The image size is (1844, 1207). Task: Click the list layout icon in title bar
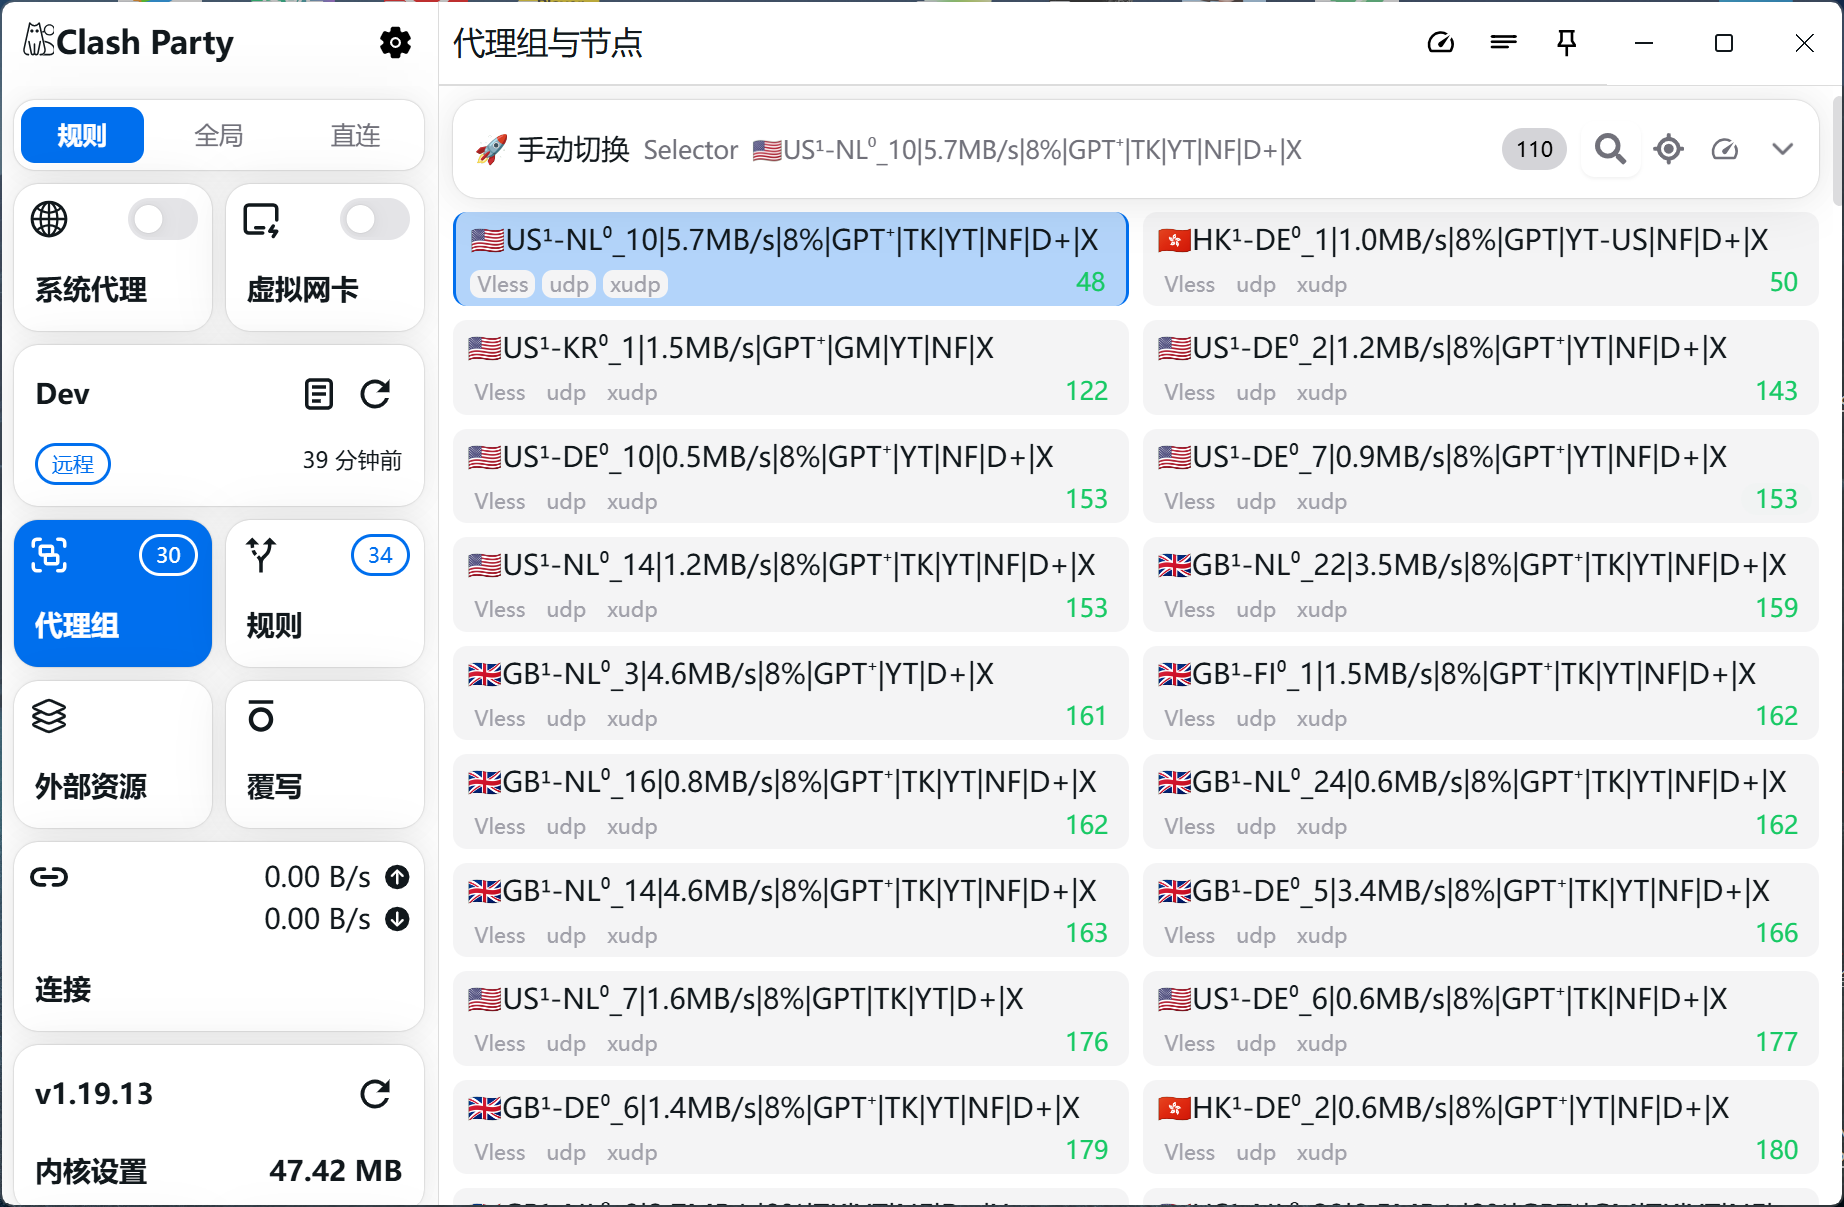click(1503, 42)
